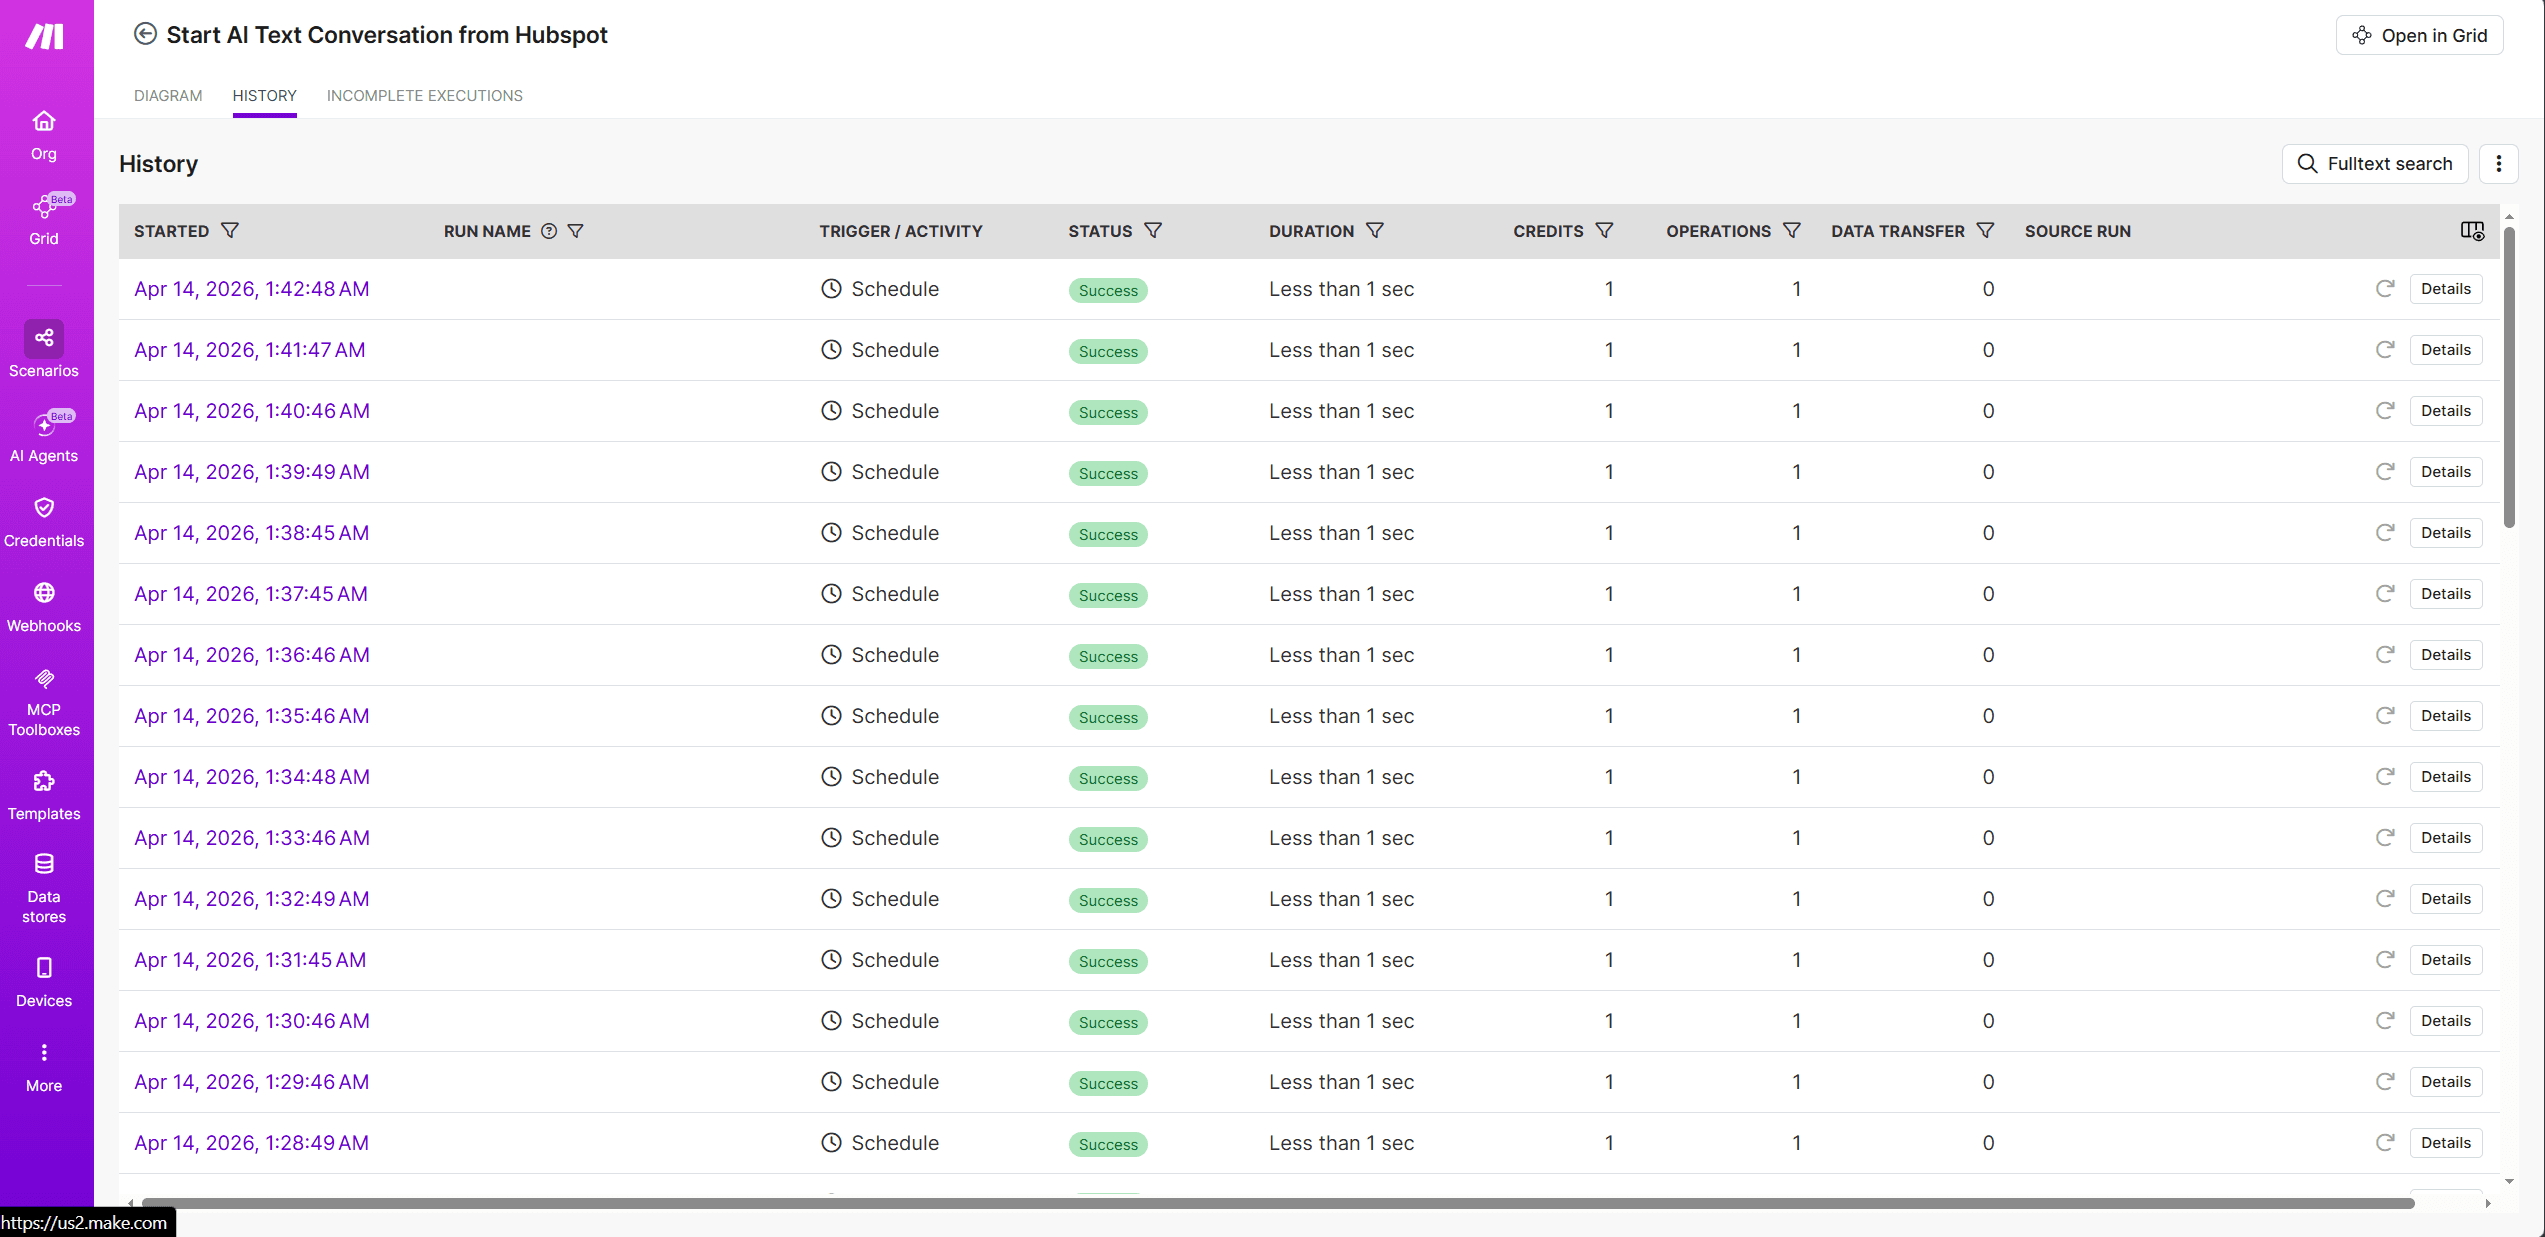The width and height of the screenshot is (2545, 1237).
Task: Open the Apr 14, 1:38:45 AM run link
Action: coord(251,533)
